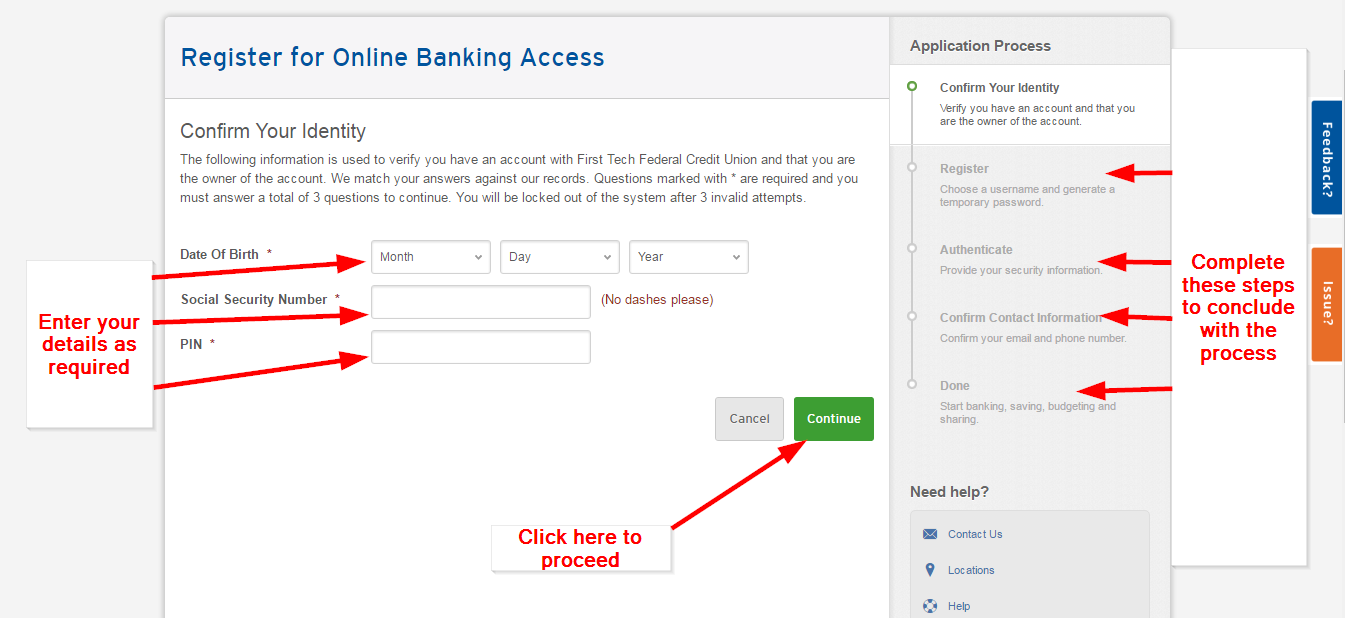Viewport: 1345px width, 618px height.
Task: Click the Contact Us envelope icon
Action: pos(930,534)
